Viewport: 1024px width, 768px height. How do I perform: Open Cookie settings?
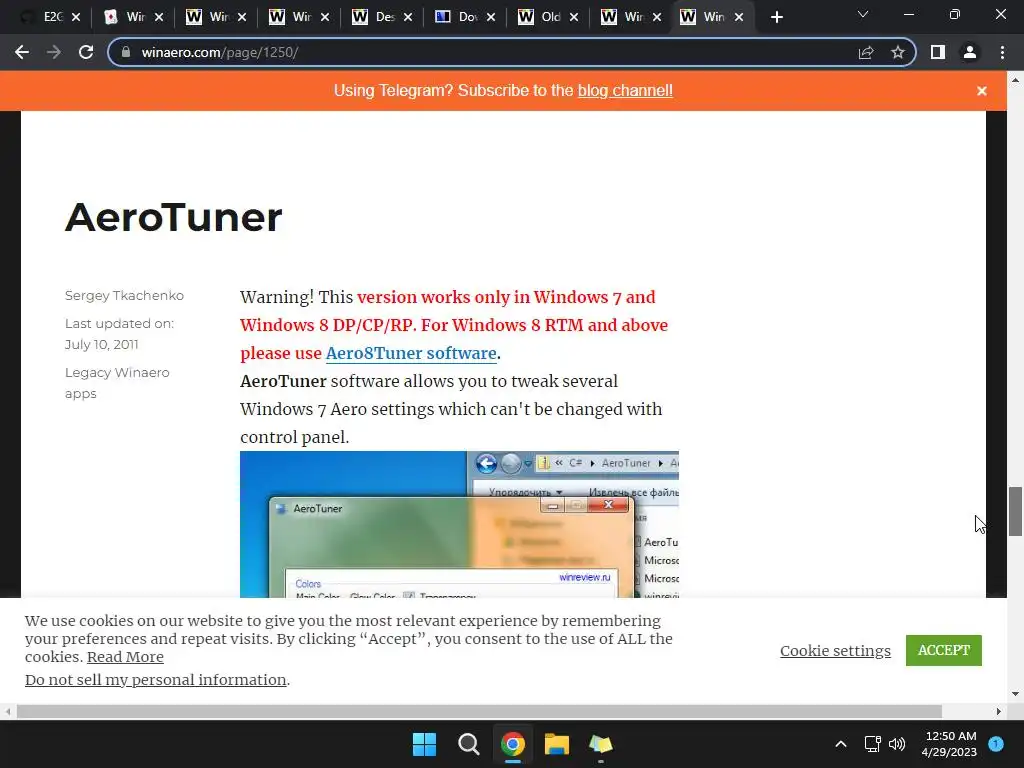click(835, 650)
